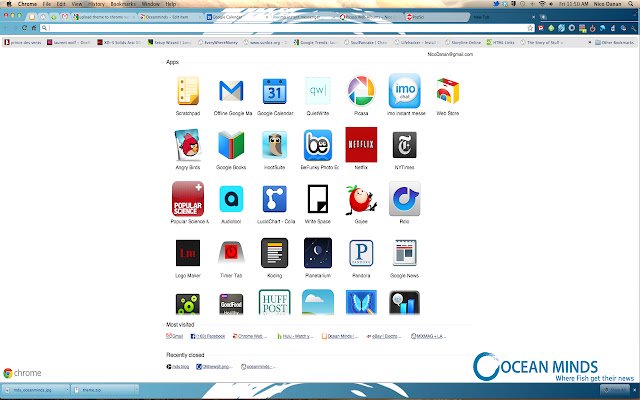Launch the Pandora app
The image size is (640, 400).
coord(361,253)
